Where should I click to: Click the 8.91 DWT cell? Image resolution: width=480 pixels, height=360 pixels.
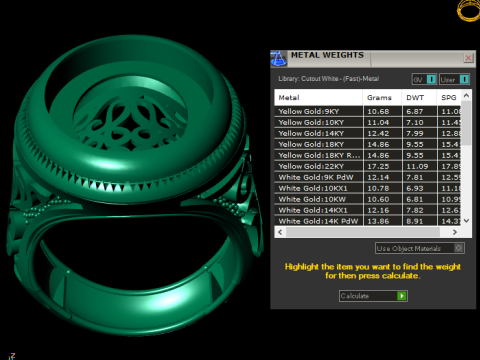[419, 221]
